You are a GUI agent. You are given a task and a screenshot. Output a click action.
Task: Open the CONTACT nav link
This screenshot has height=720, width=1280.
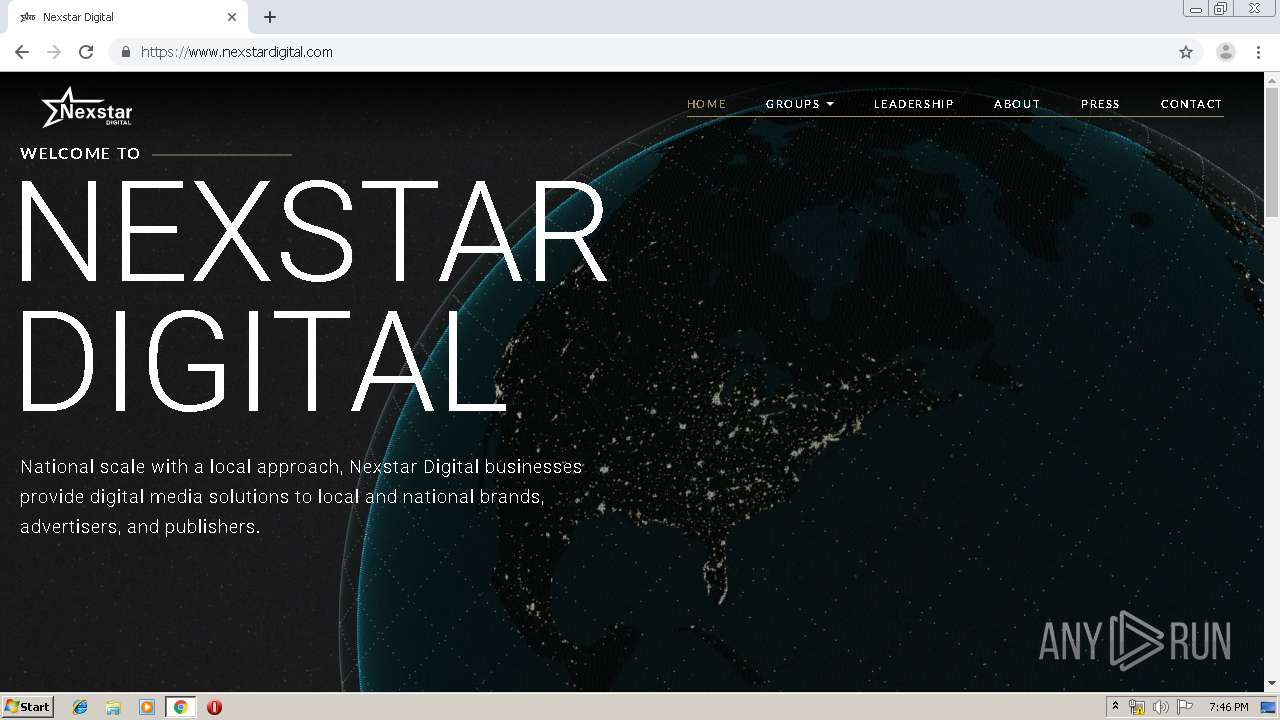[x=1191, y=104]
